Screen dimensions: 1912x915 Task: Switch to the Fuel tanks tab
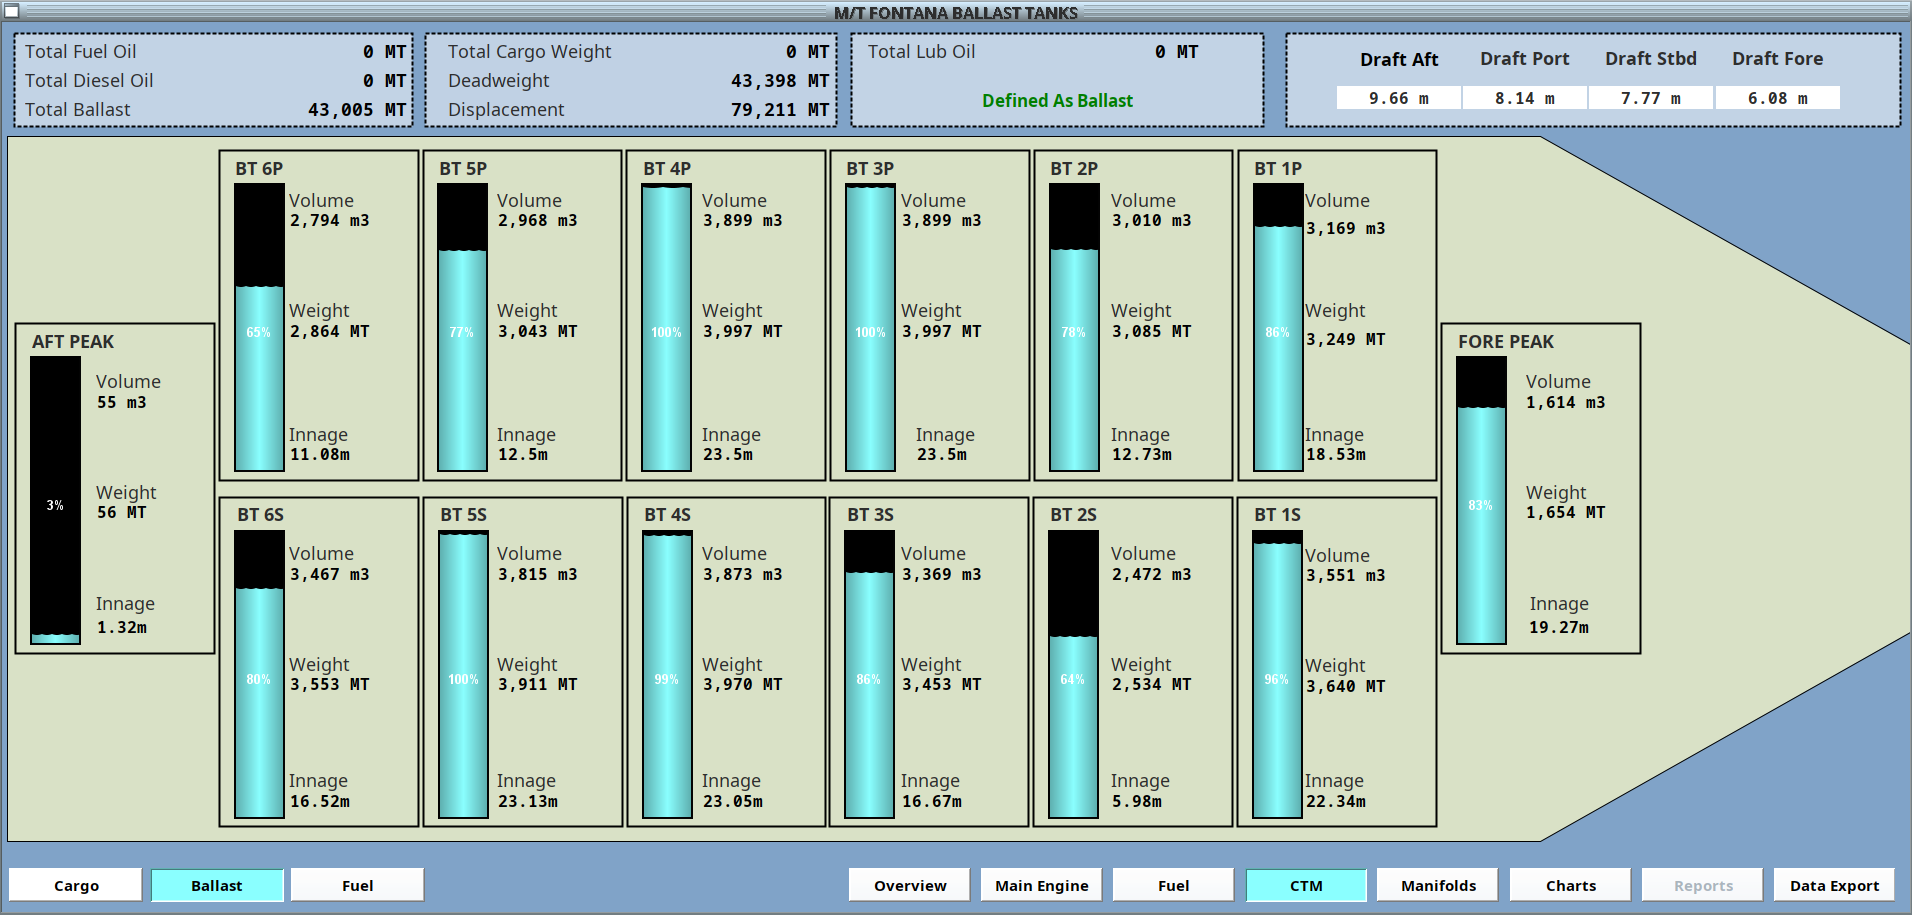[357, 885]
